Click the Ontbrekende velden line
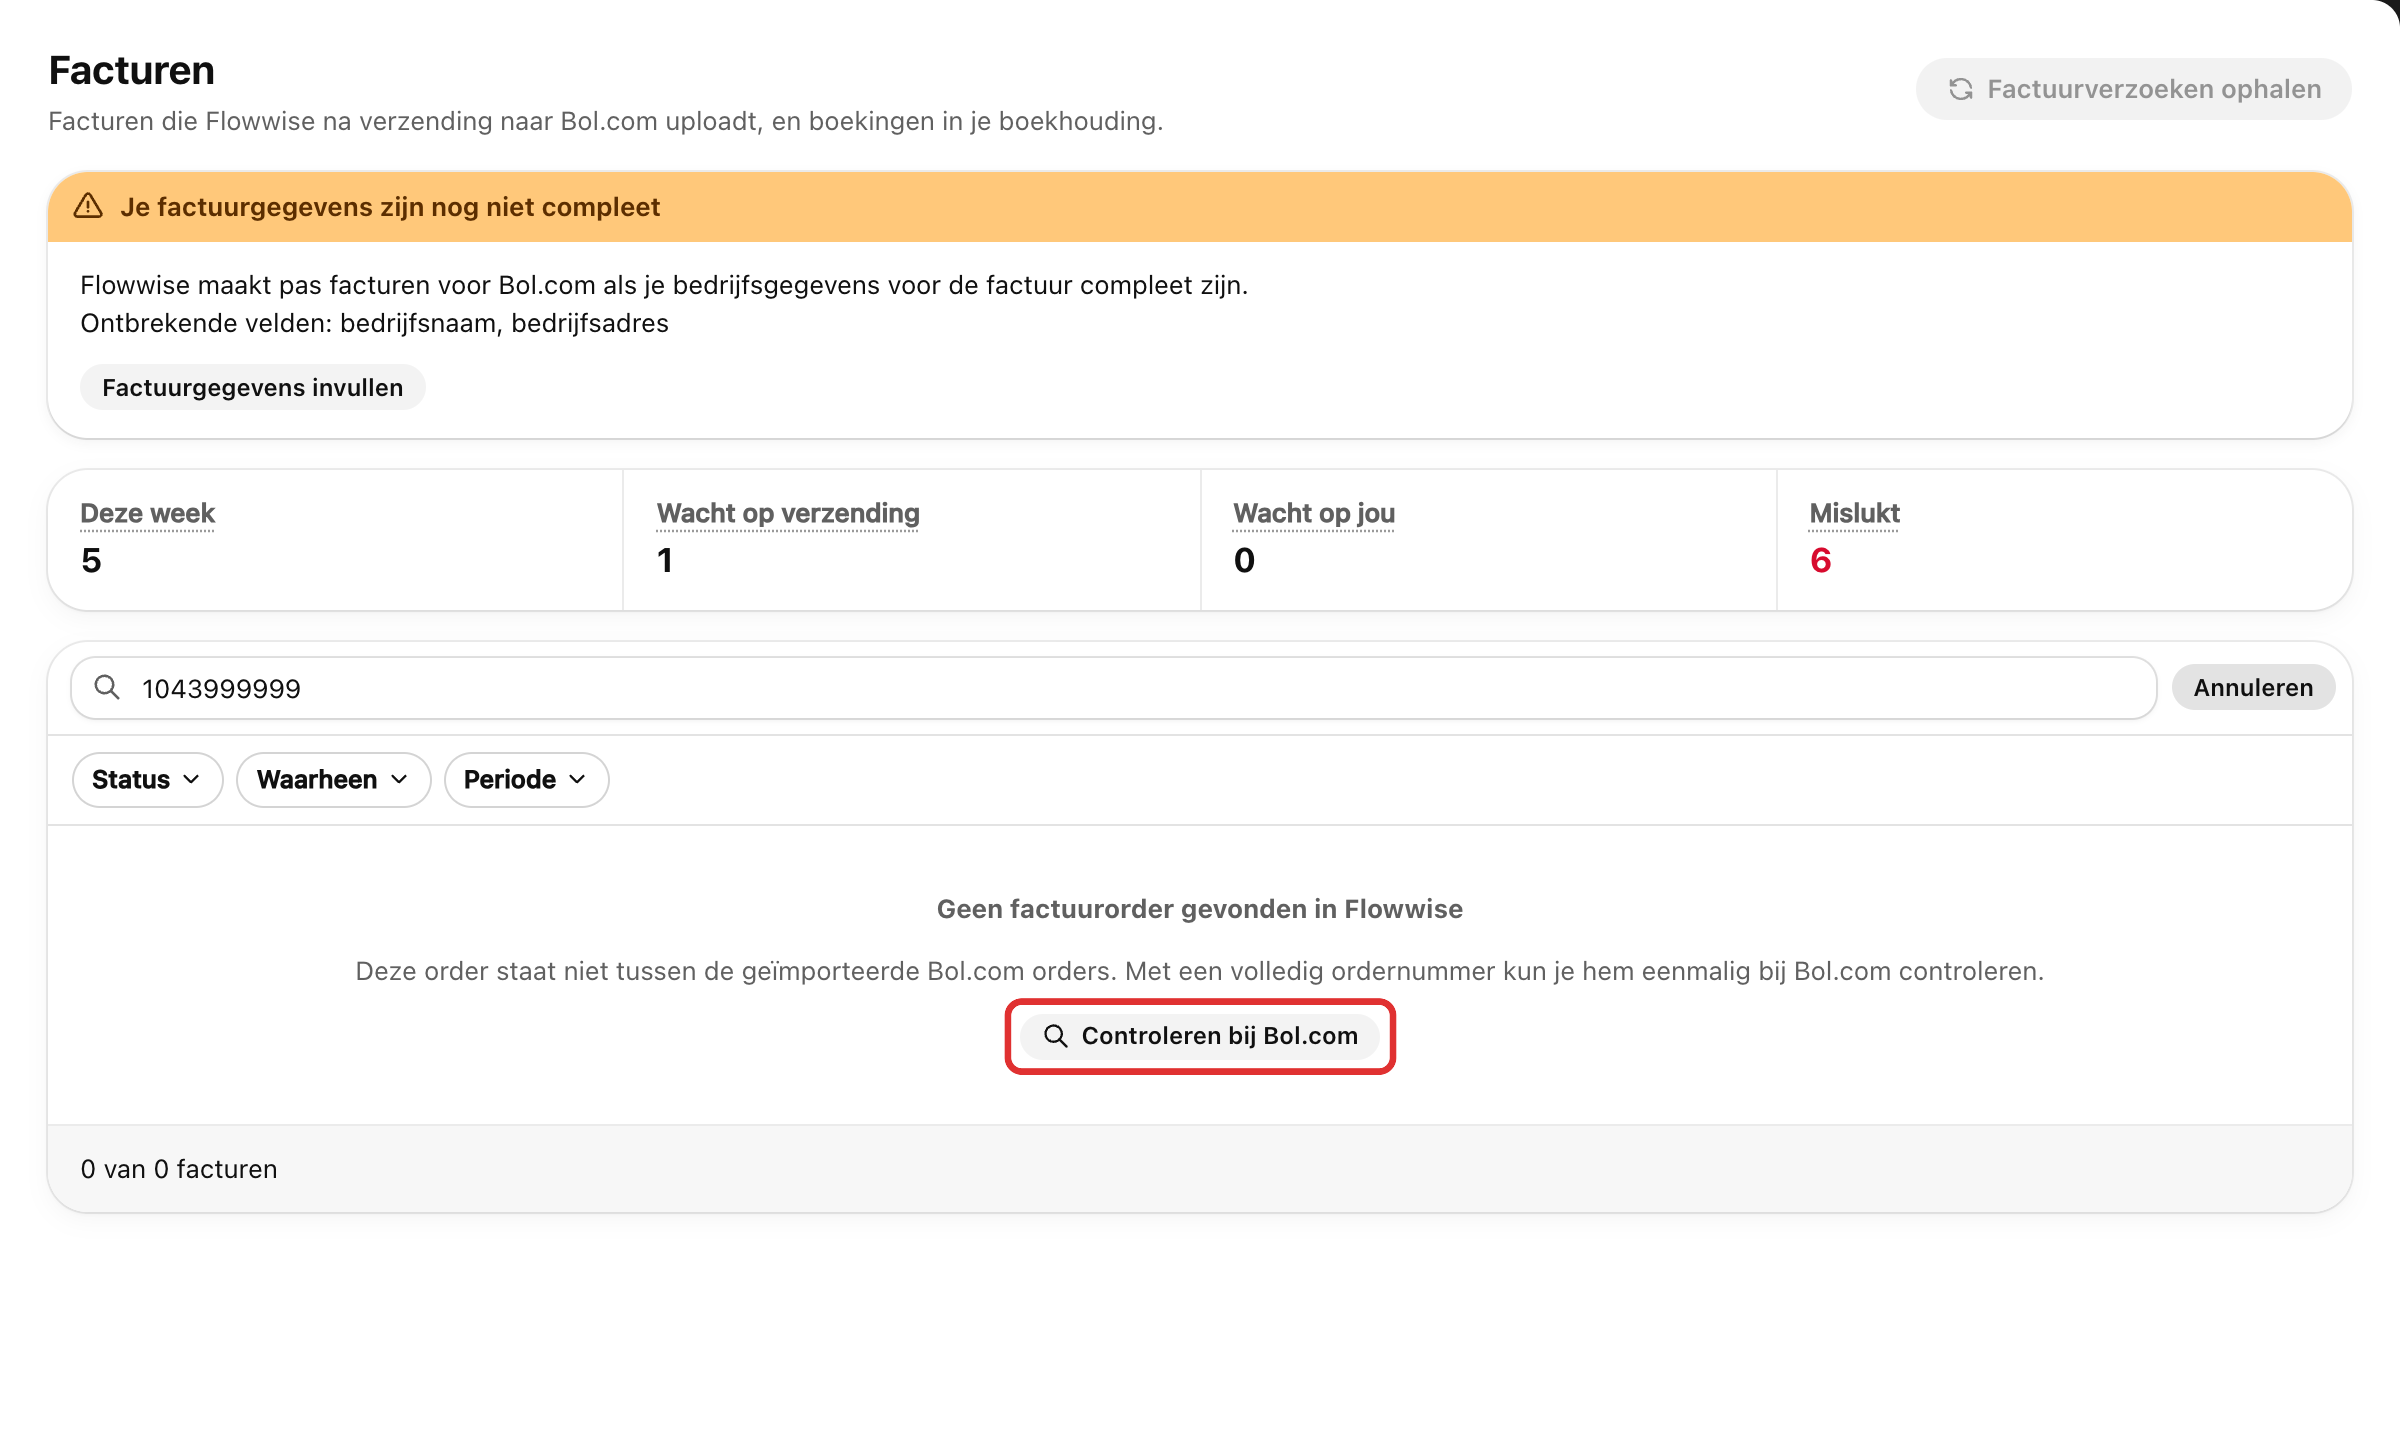 point(374,323)
